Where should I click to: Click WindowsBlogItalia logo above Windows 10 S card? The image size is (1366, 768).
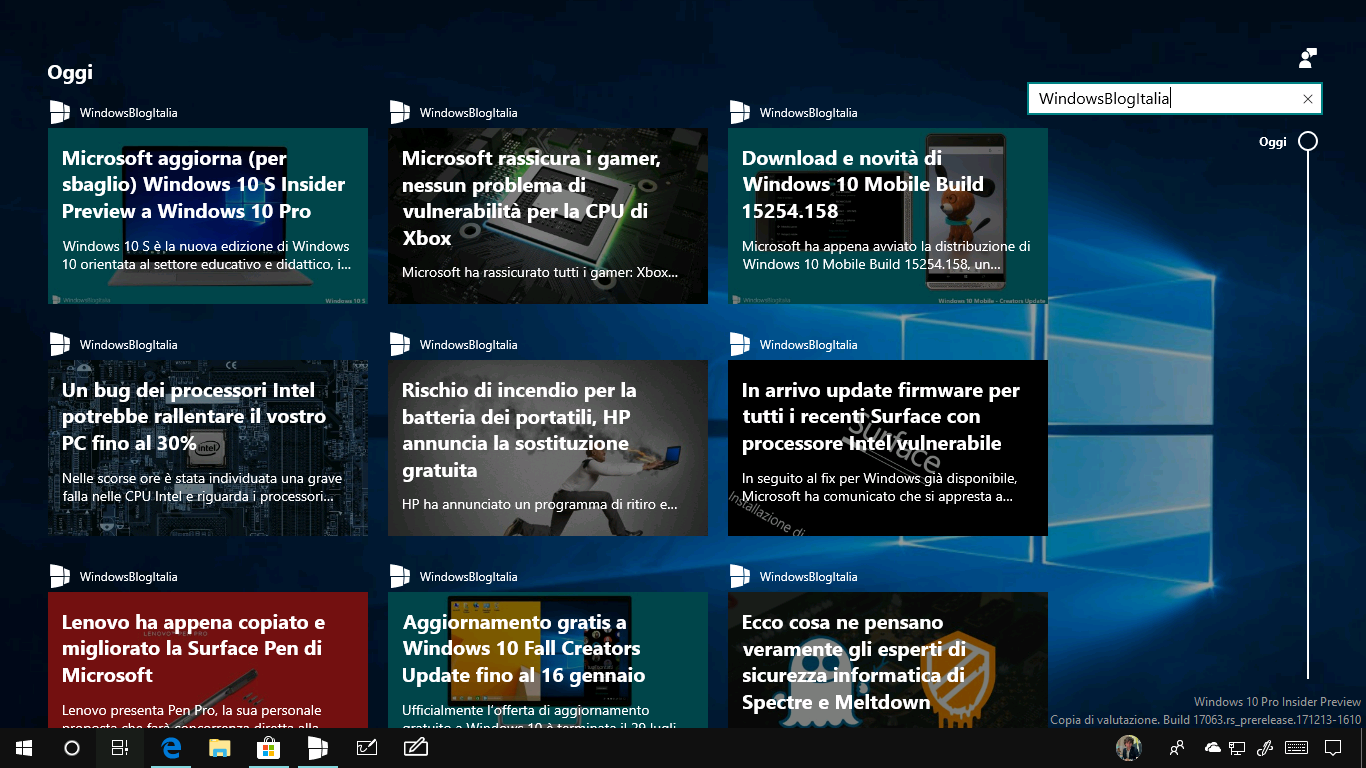coord(60,112)
